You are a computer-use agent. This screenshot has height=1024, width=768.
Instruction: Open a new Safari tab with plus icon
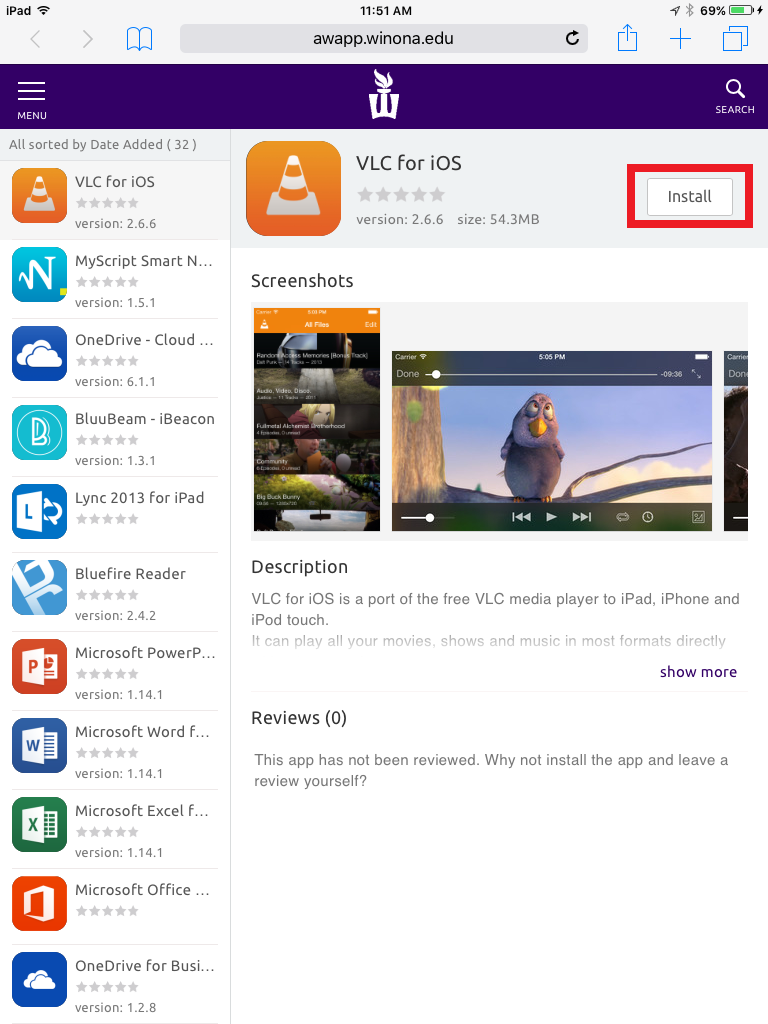point(680,39)
